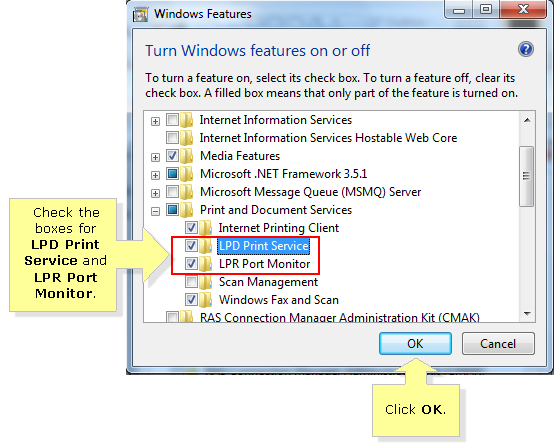555x446 pixels.
Task: Open the blue help question mark icon
Action: pos(526,49)
